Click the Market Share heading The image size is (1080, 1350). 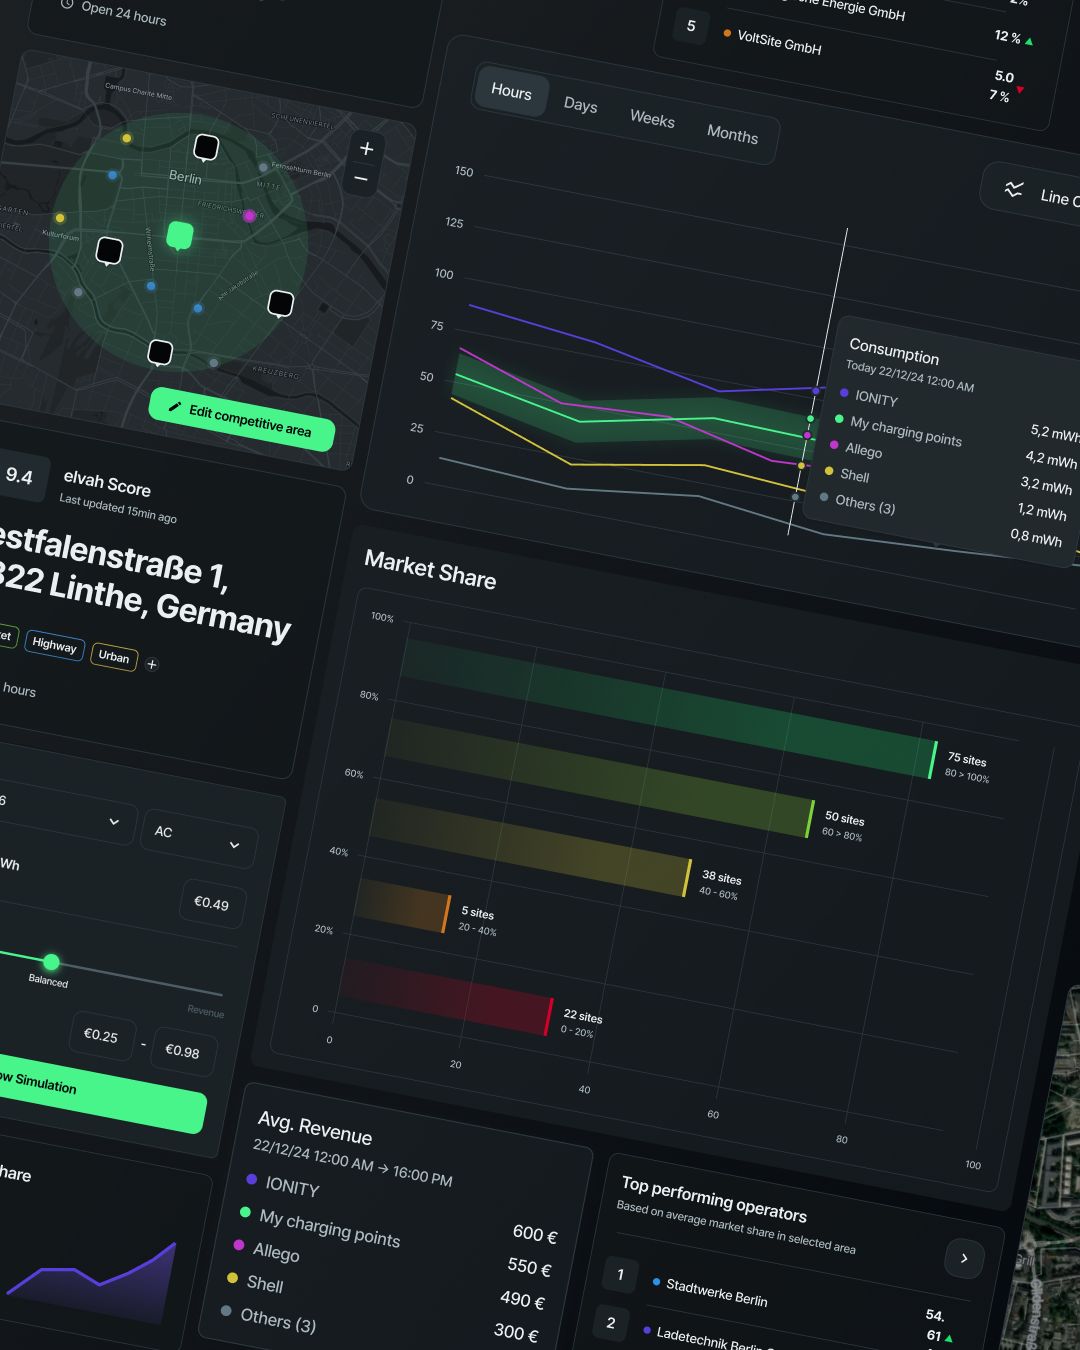point(430,570)
